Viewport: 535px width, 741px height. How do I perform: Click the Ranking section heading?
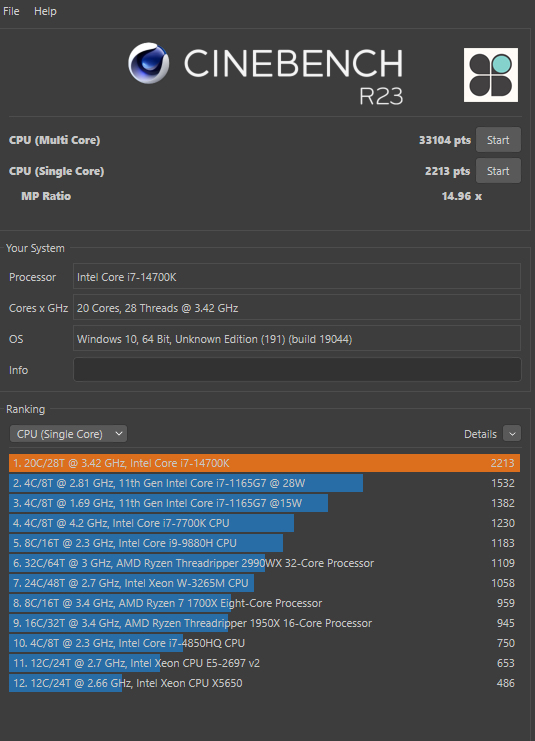click(26, 409)
